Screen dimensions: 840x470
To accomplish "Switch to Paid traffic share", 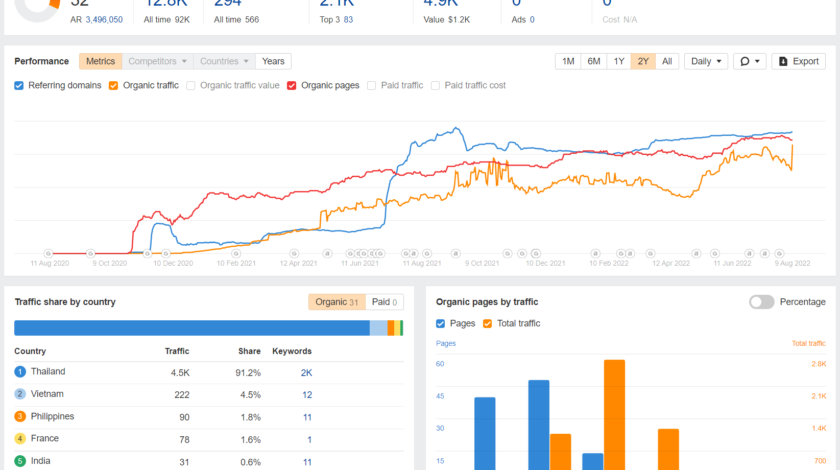I will point(385,302).
